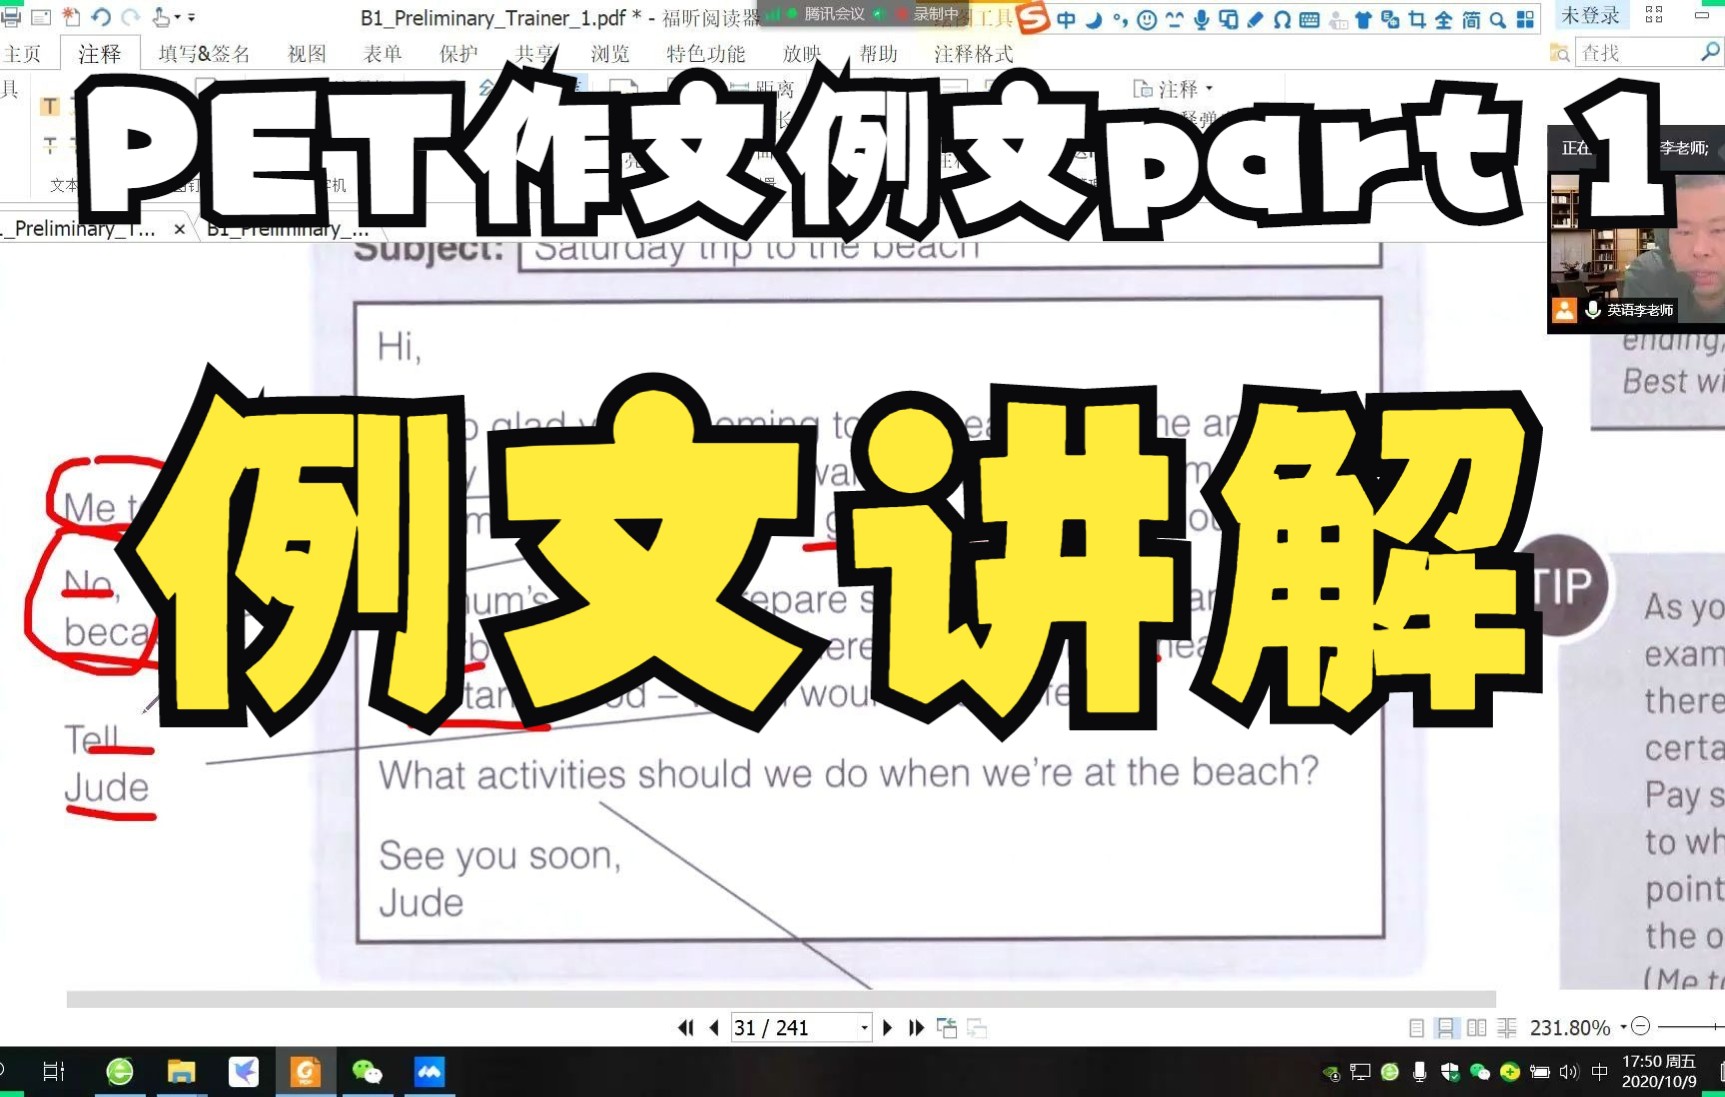The width and height of the screenshot is (1725, 1097).
Task: Click the Sogou S input method logo
Action: (x=1033, y=17)
